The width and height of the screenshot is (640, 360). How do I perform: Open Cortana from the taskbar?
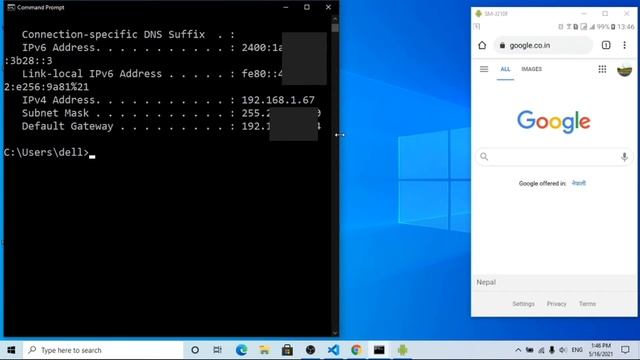(195, 350)
